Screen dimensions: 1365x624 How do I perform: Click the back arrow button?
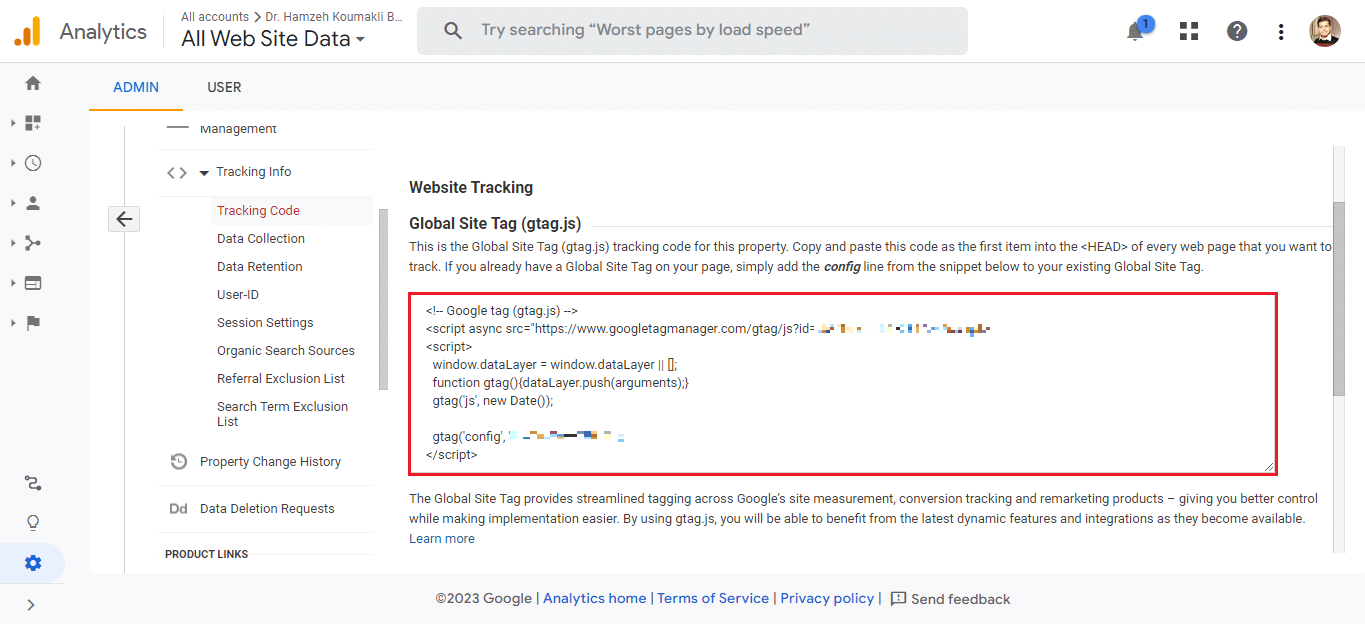click(x=124, y=219)
